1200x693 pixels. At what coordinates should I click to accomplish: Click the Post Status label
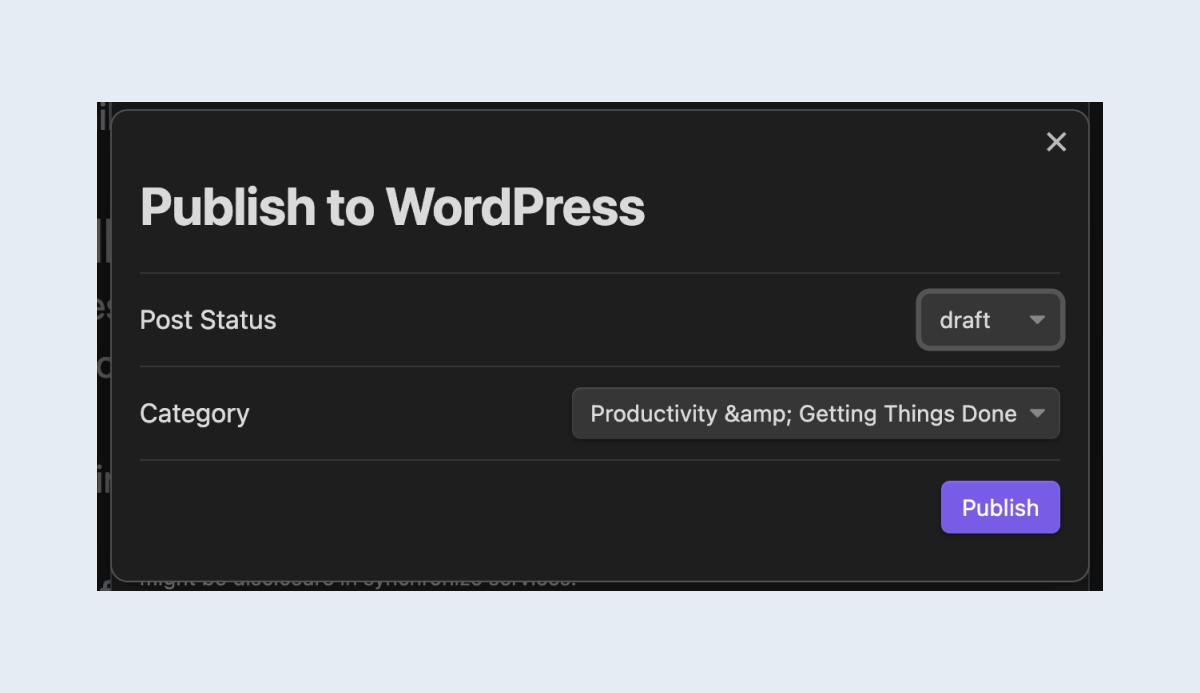tap(208, 320)
